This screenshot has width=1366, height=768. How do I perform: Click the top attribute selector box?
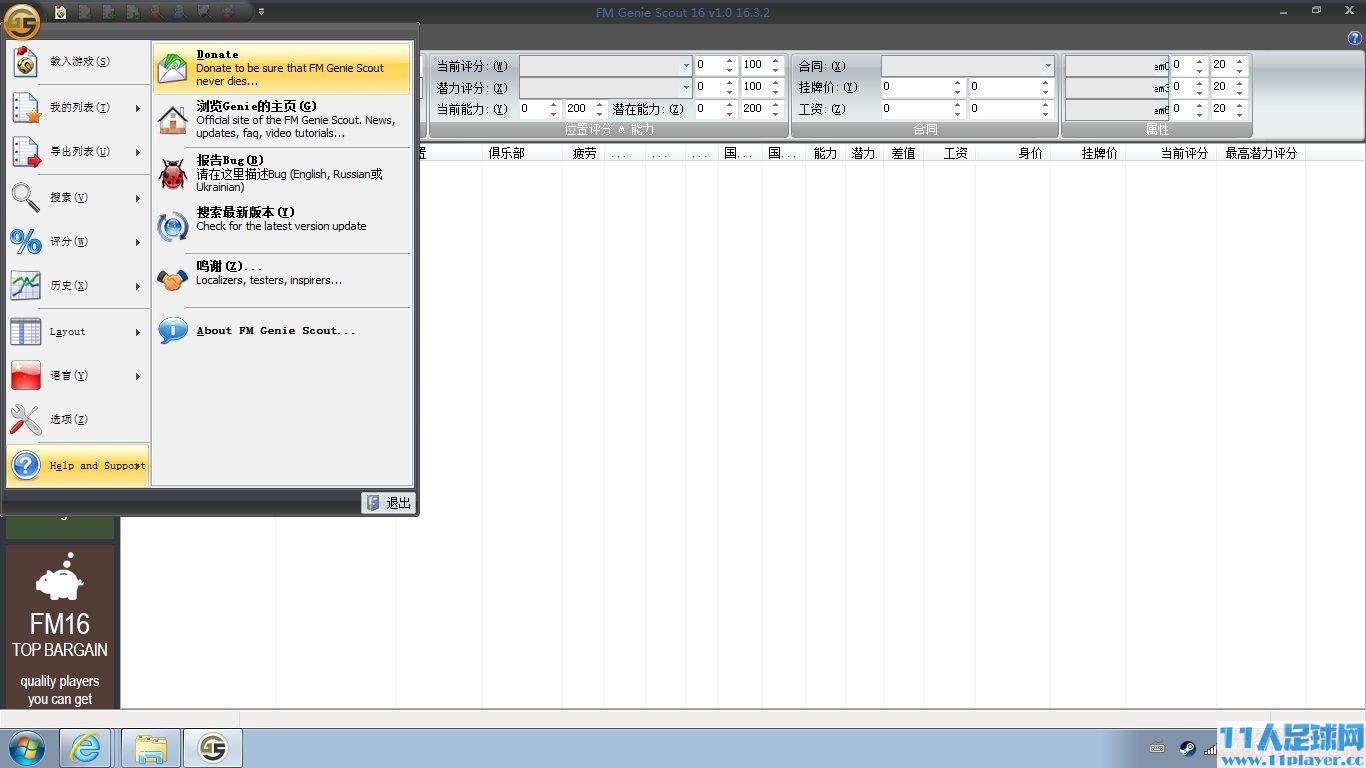tap(1117, 65)
